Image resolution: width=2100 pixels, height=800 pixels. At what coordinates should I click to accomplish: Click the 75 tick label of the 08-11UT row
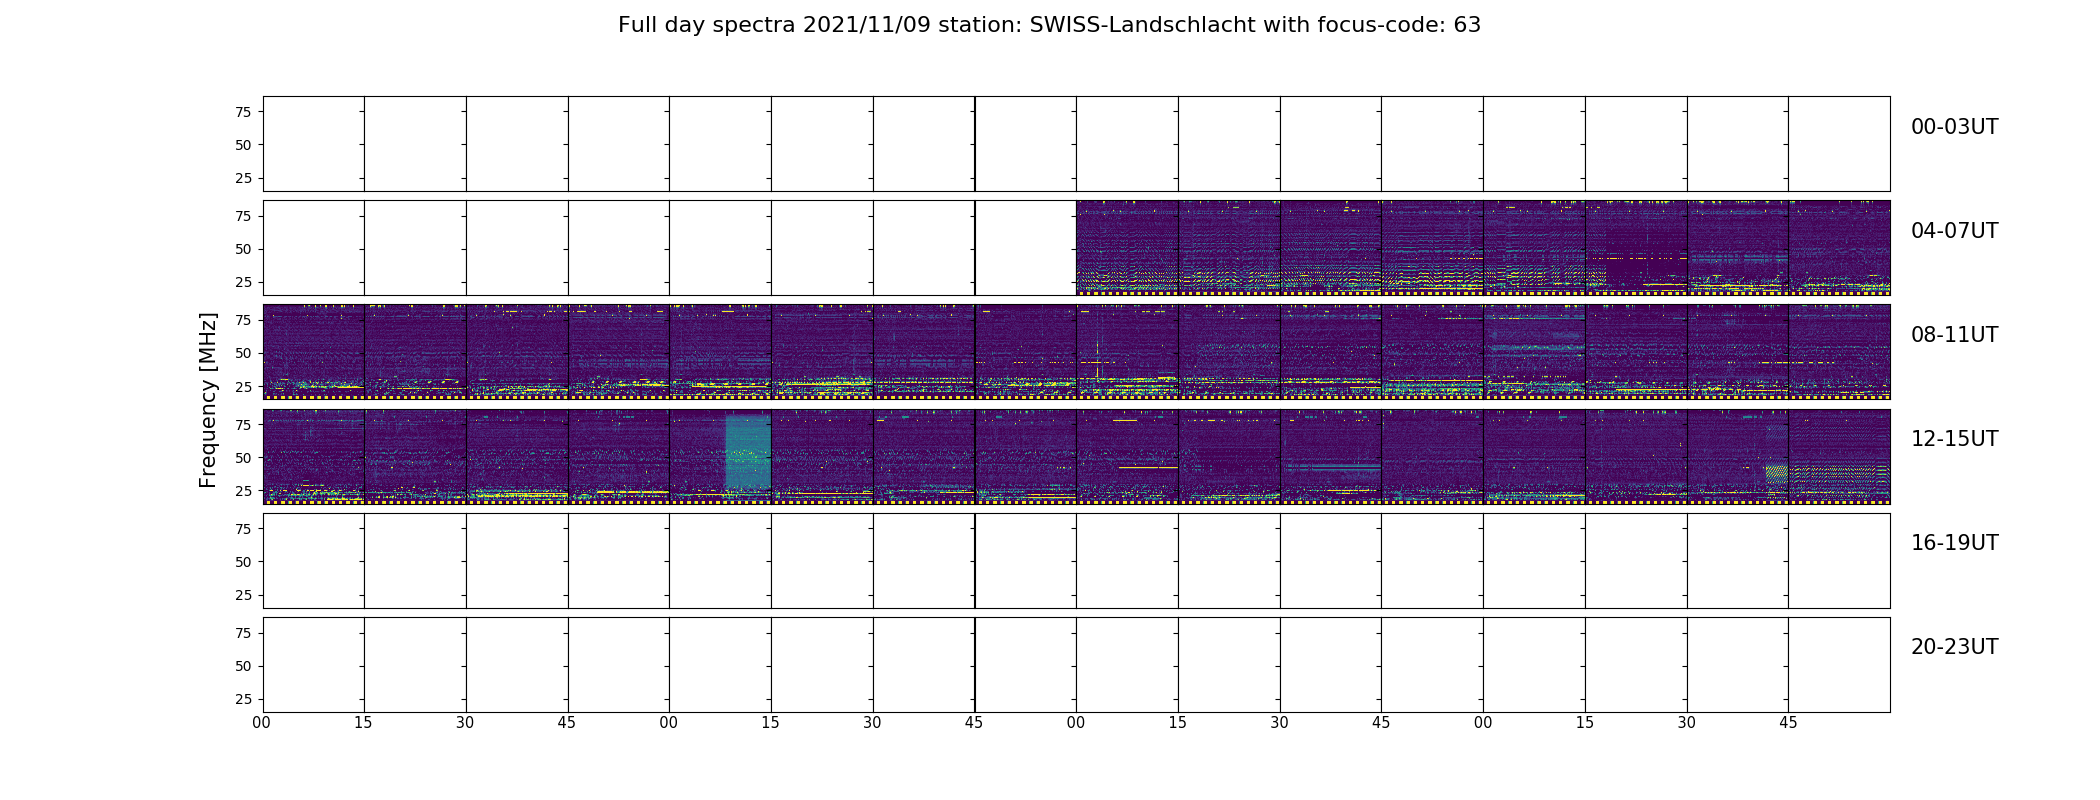[x=243, y=320]
